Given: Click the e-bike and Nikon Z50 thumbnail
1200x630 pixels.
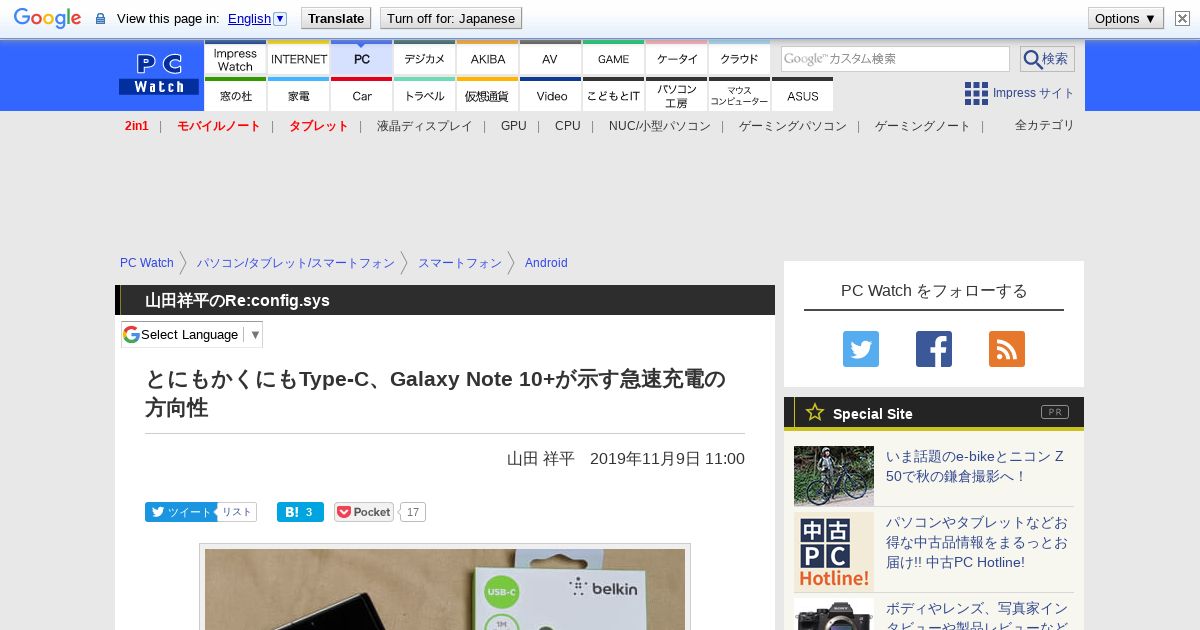Looking at the screenshot, I should 834,476.
